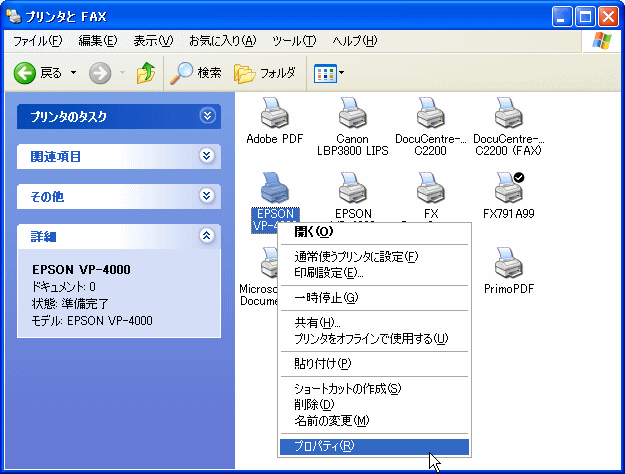Select the DocuCentre C2200 (FAX) printer
The image size is (625, 474).
(509, 113)
